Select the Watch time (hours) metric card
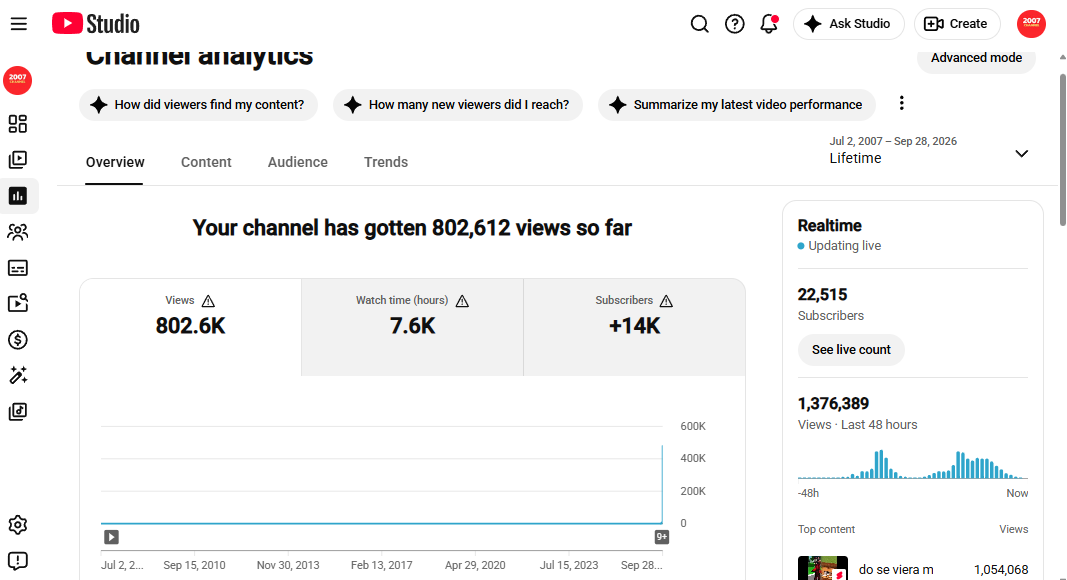 coord(412,327)
